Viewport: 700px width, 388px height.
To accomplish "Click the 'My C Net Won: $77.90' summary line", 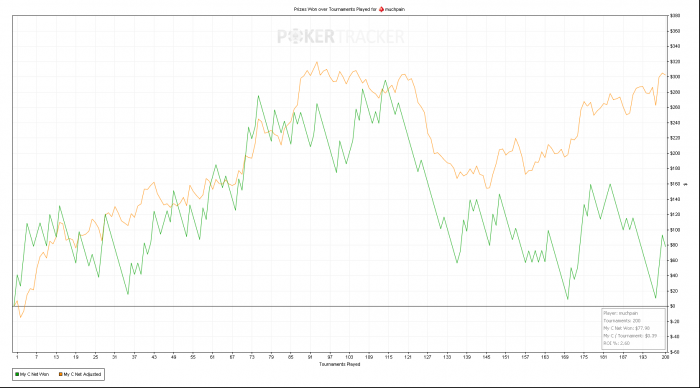I will tap(626, 328).
